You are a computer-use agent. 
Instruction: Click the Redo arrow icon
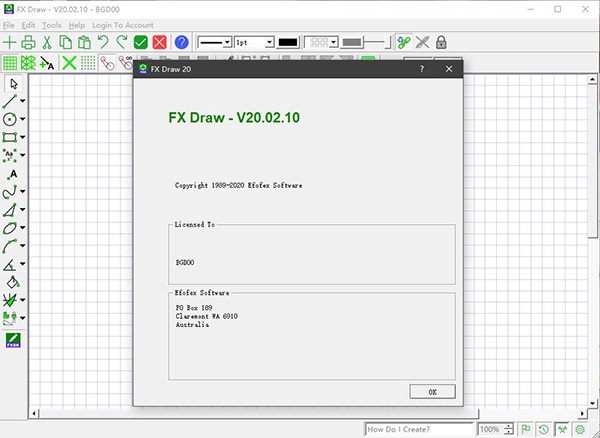122,42
